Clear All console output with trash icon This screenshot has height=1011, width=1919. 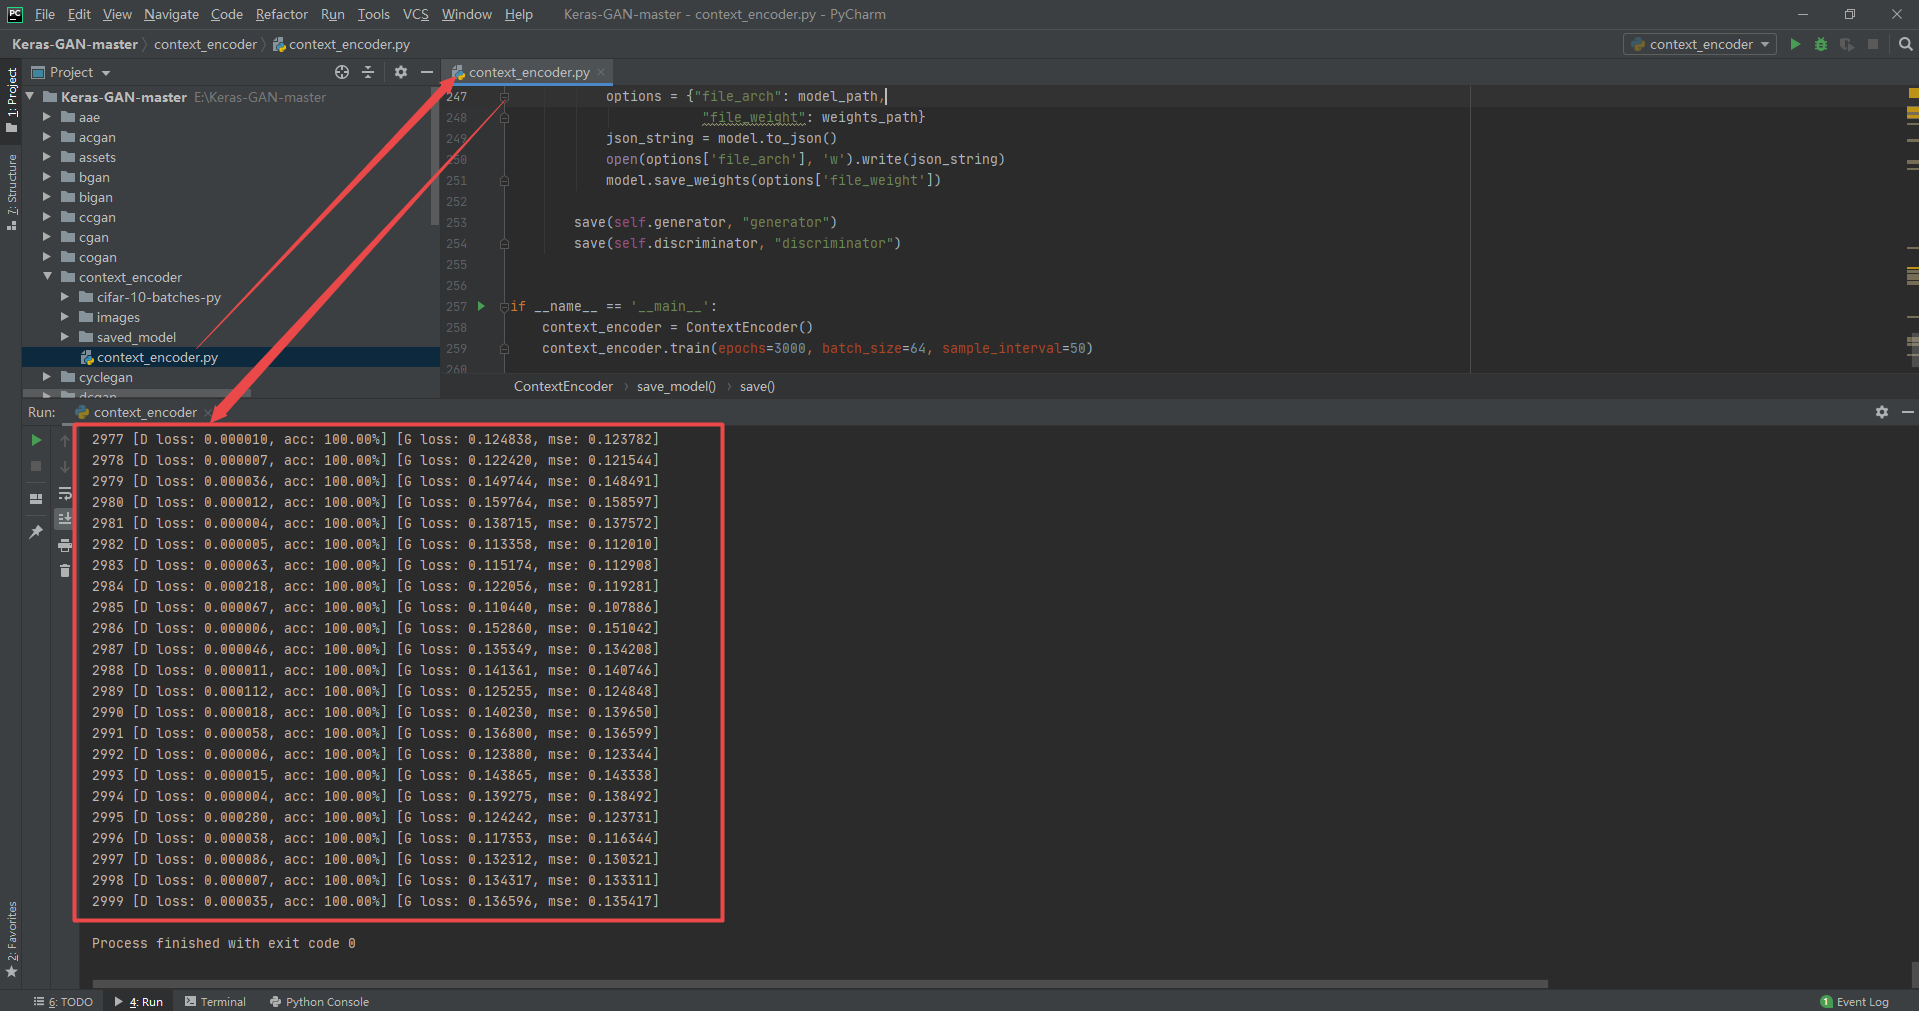(x=65, y=571)
